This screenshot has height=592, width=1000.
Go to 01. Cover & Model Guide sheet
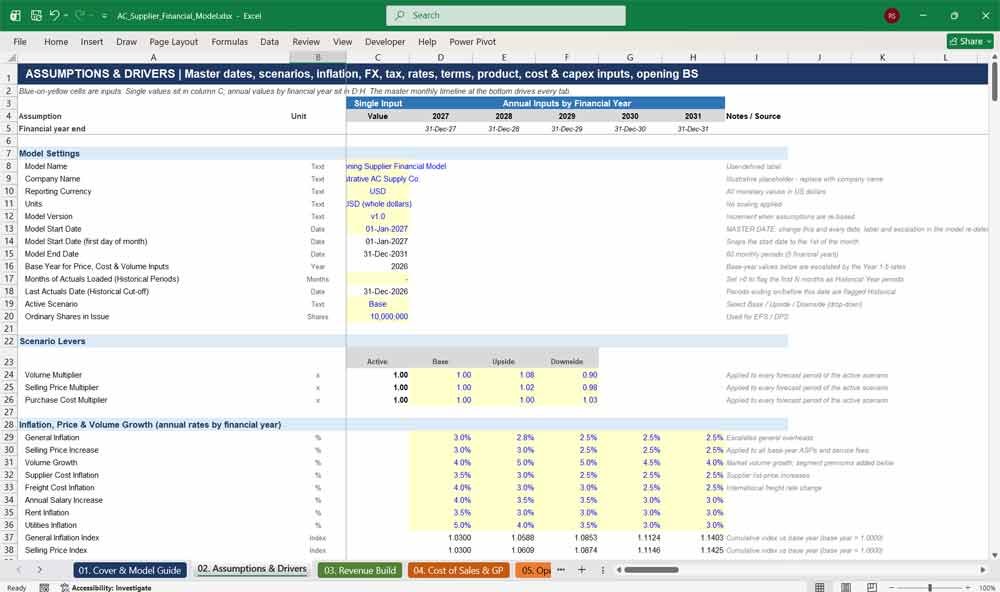129,570
